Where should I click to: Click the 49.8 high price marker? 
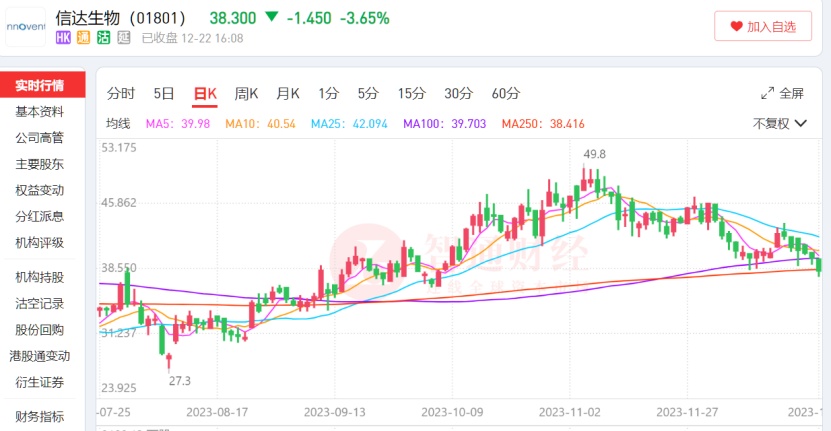click(595, 154)
